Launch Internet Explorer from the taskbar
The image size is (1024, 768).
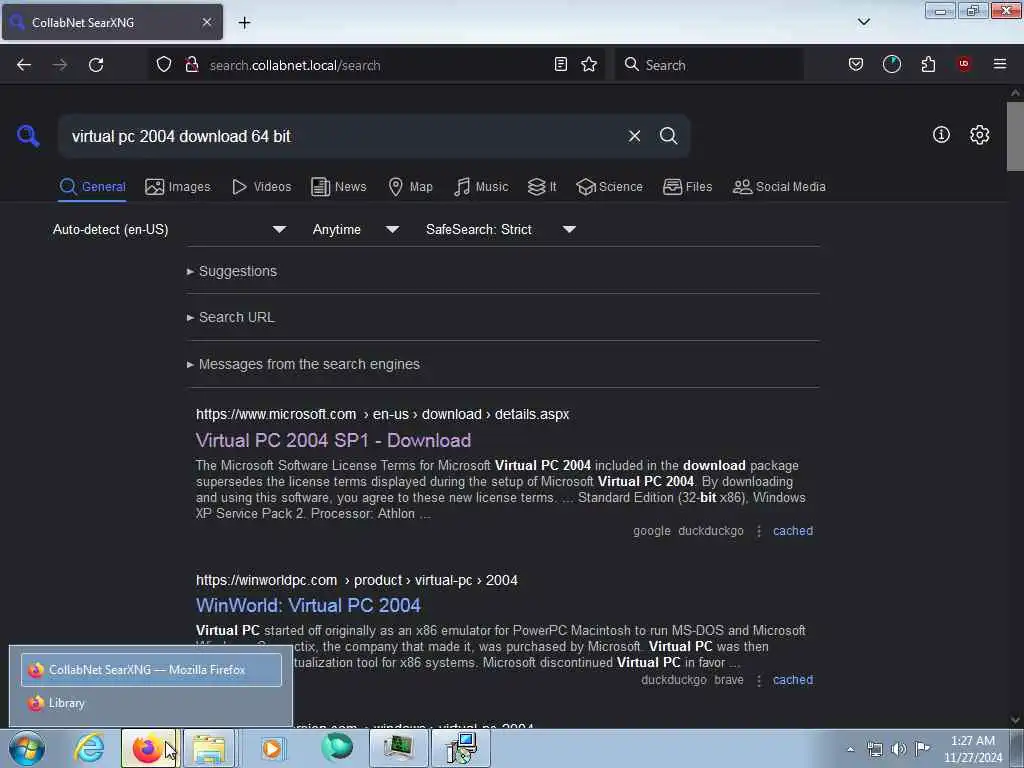click(x=89, y=748)
